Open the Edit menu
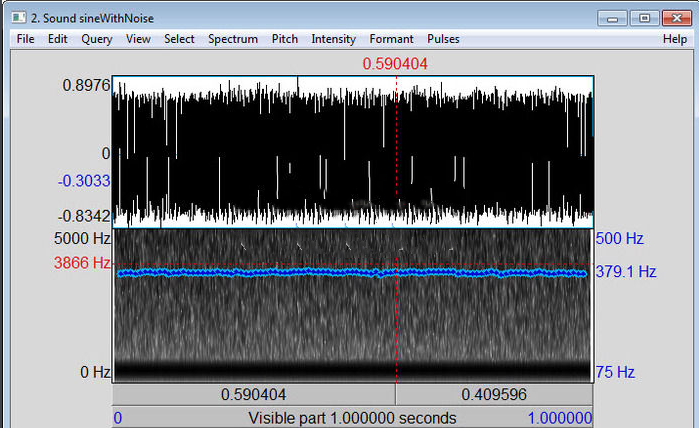Screen dimensions: 699x428 (x=58, y=39)
